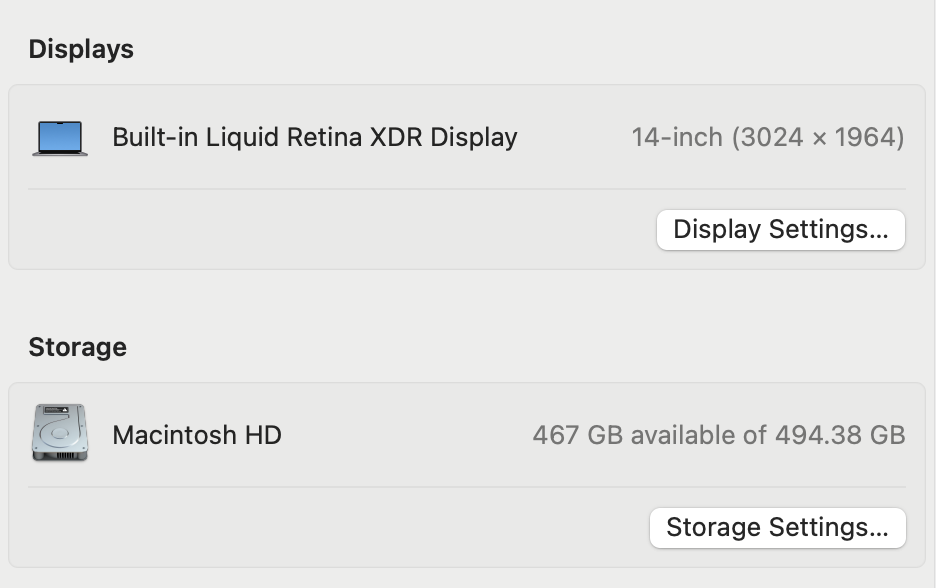Click the Storage section heading
936x588 pixels.
pyautogui.click(x=77, y=347)
